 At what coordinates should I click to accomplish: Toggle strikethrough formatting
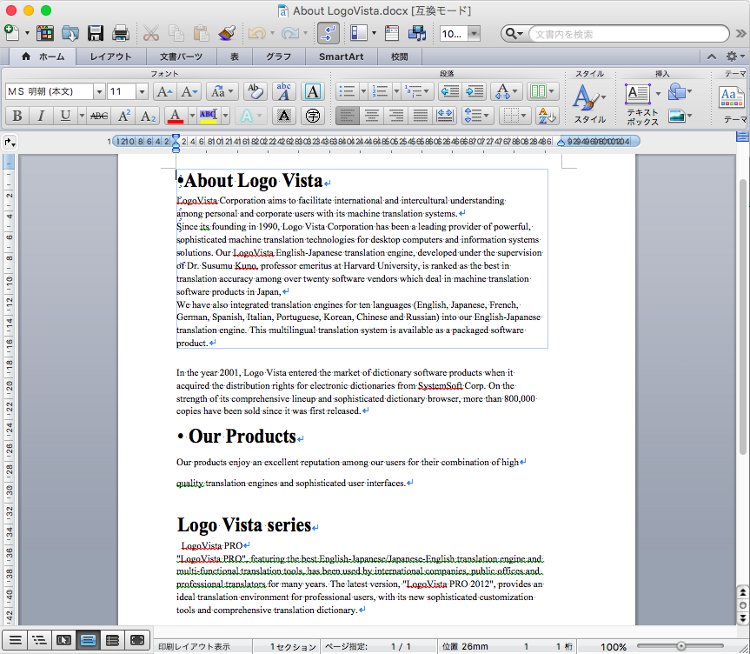[99, 116]
